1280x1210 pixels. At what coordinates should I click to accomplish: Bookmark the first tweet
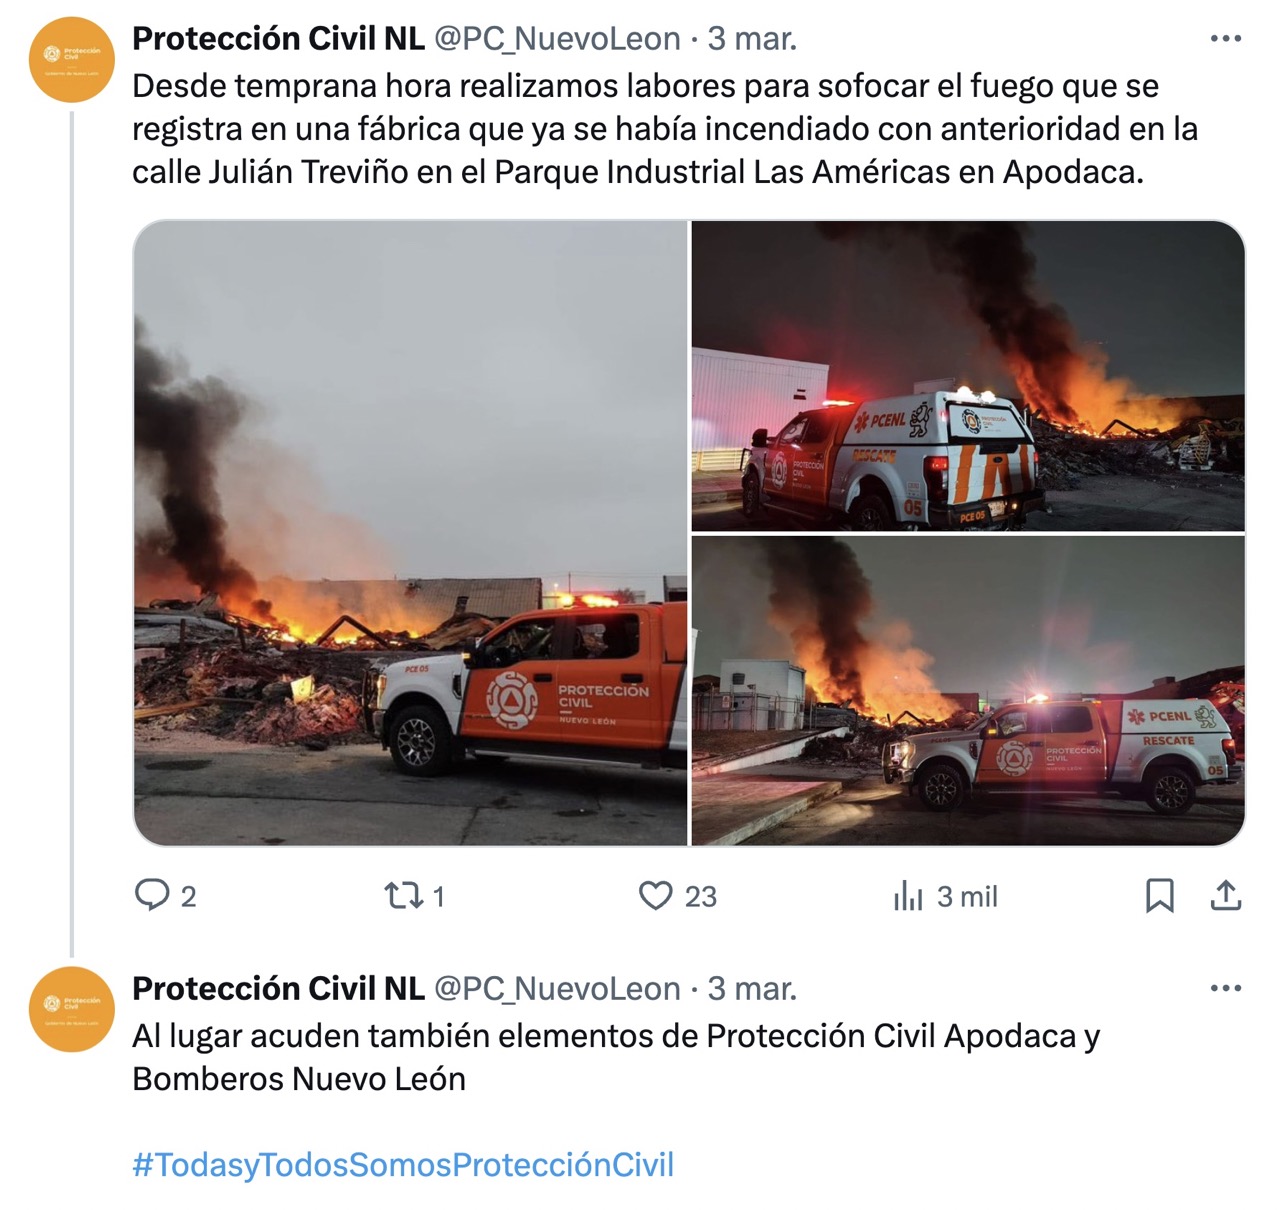tap(1159, 895)
